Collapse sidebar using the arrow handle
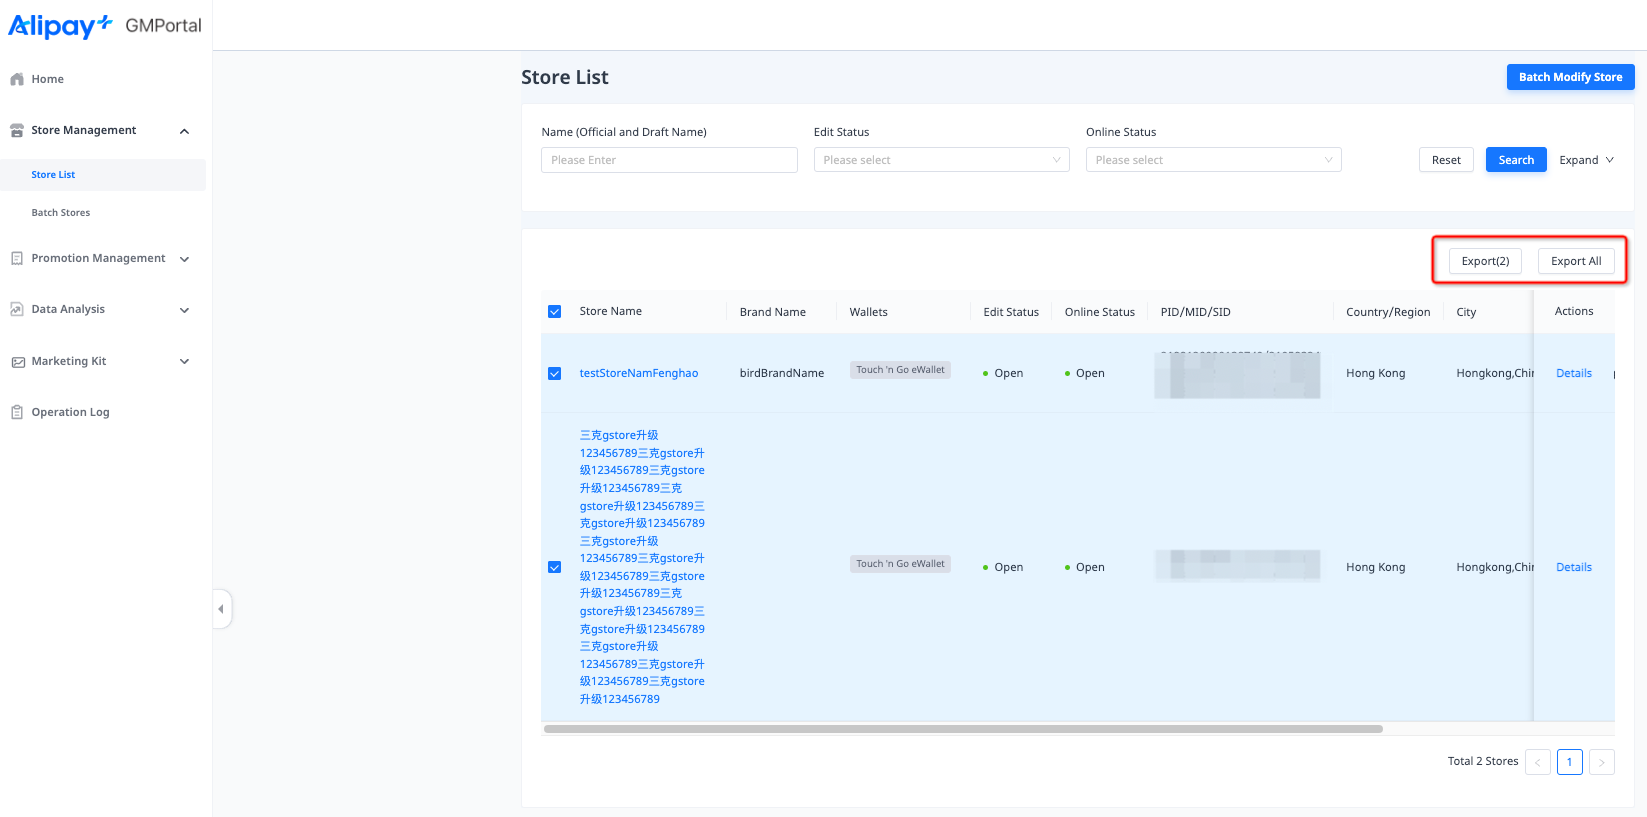The image size is (1647, 817). 221,609
